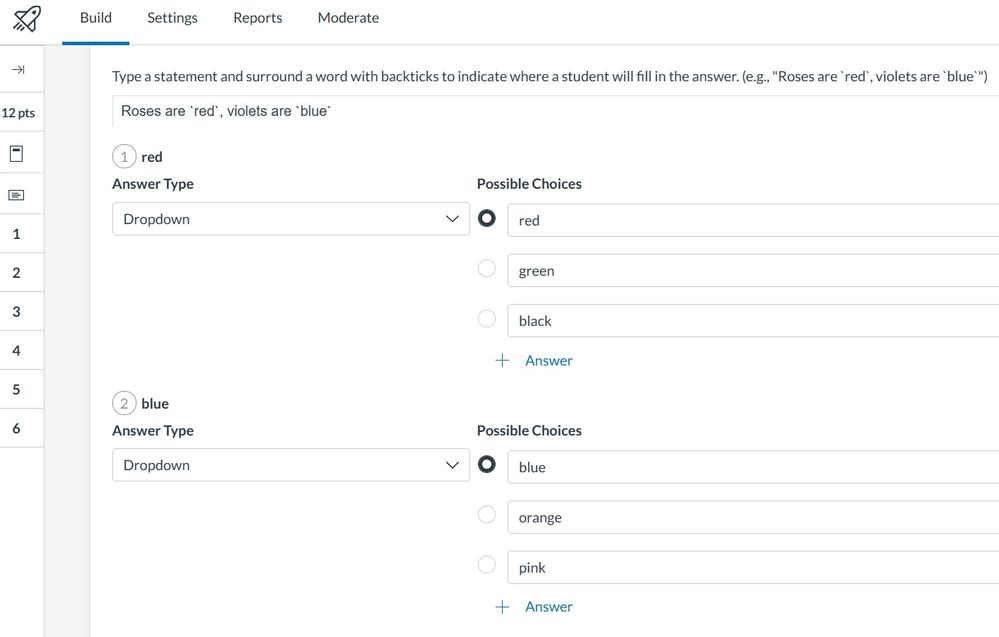Click plus icon to add answer for red

click(x=502, y=361)
